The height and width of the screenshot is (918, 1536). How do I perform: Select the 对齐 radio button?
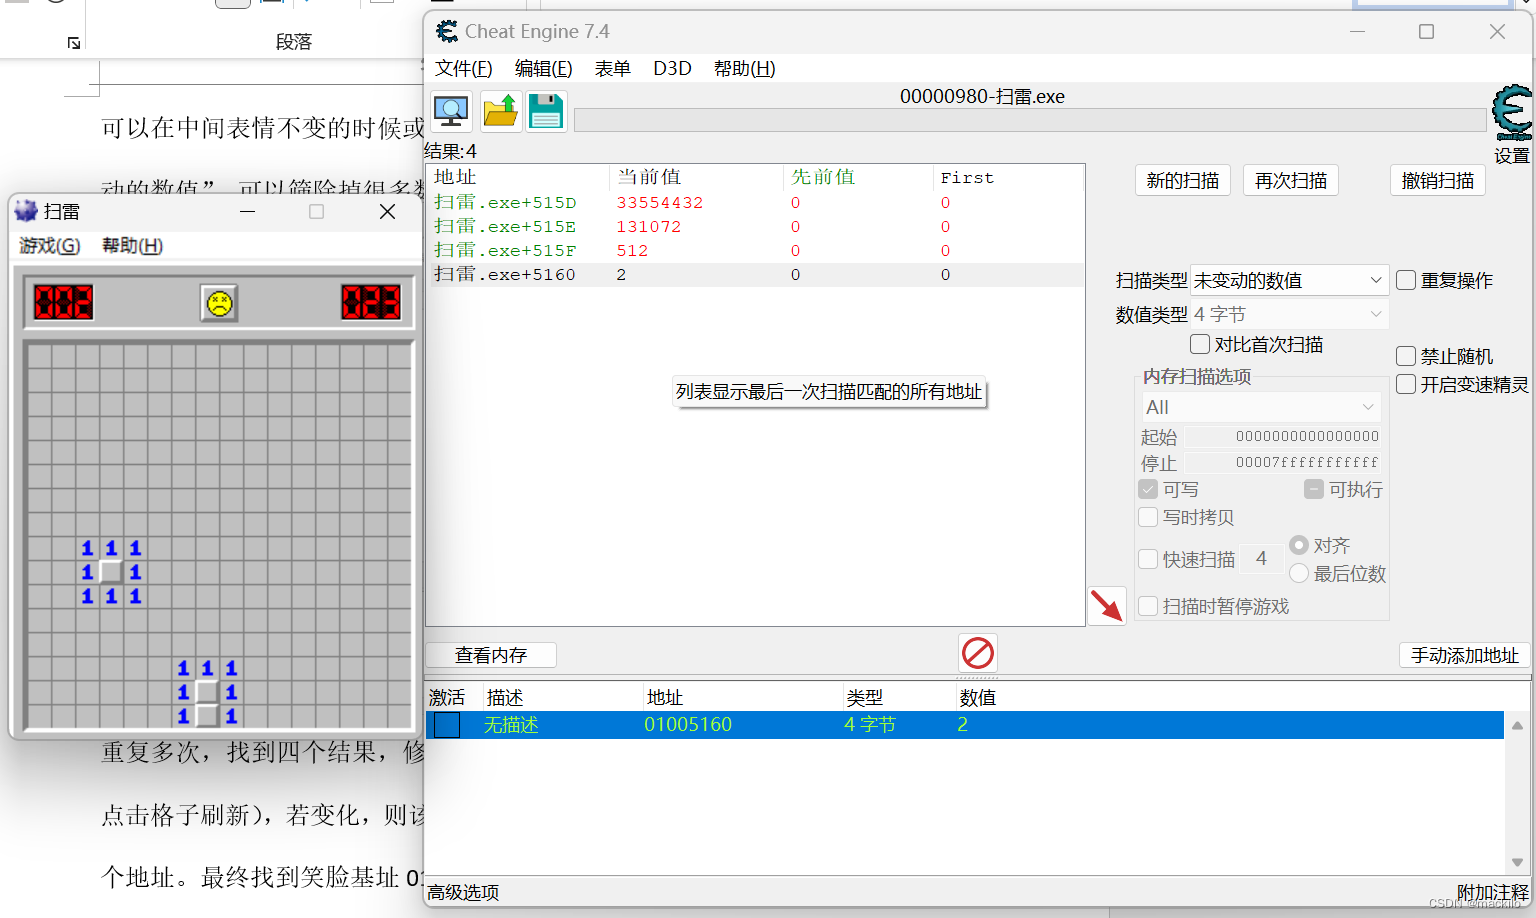[x=1299, y=545]
